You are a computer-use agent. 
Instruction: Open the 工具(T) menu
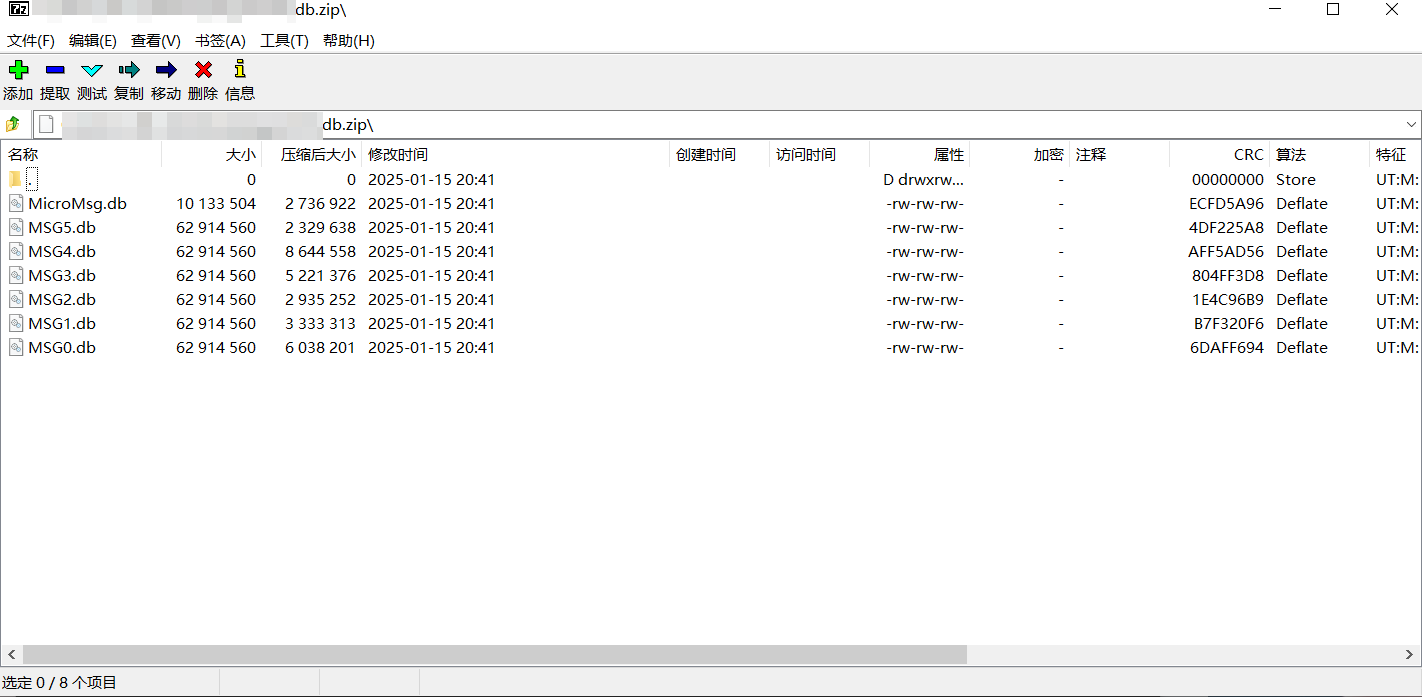tap(284, 41)
